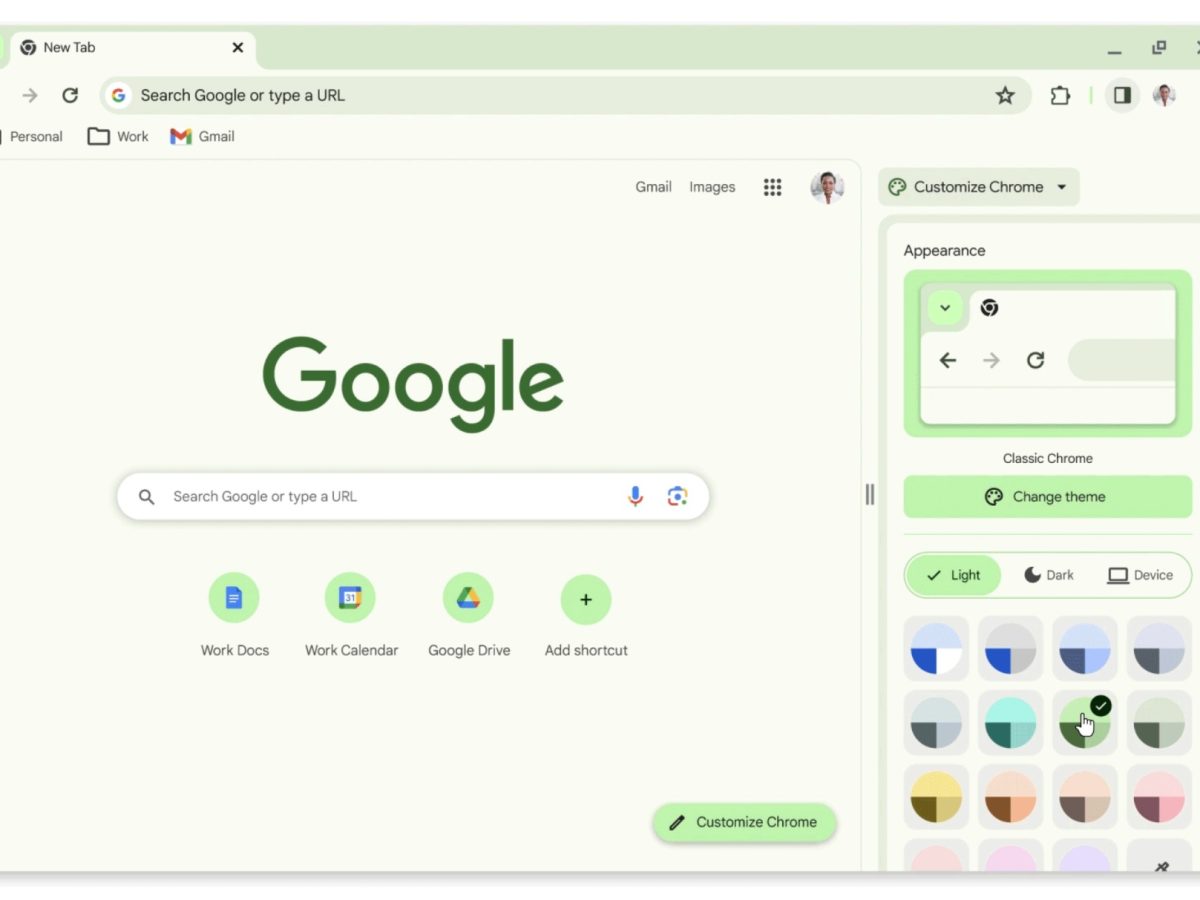Select the Light appearance mode
The height and width of the screenshot is (900, 1200).
click(954, 575)
